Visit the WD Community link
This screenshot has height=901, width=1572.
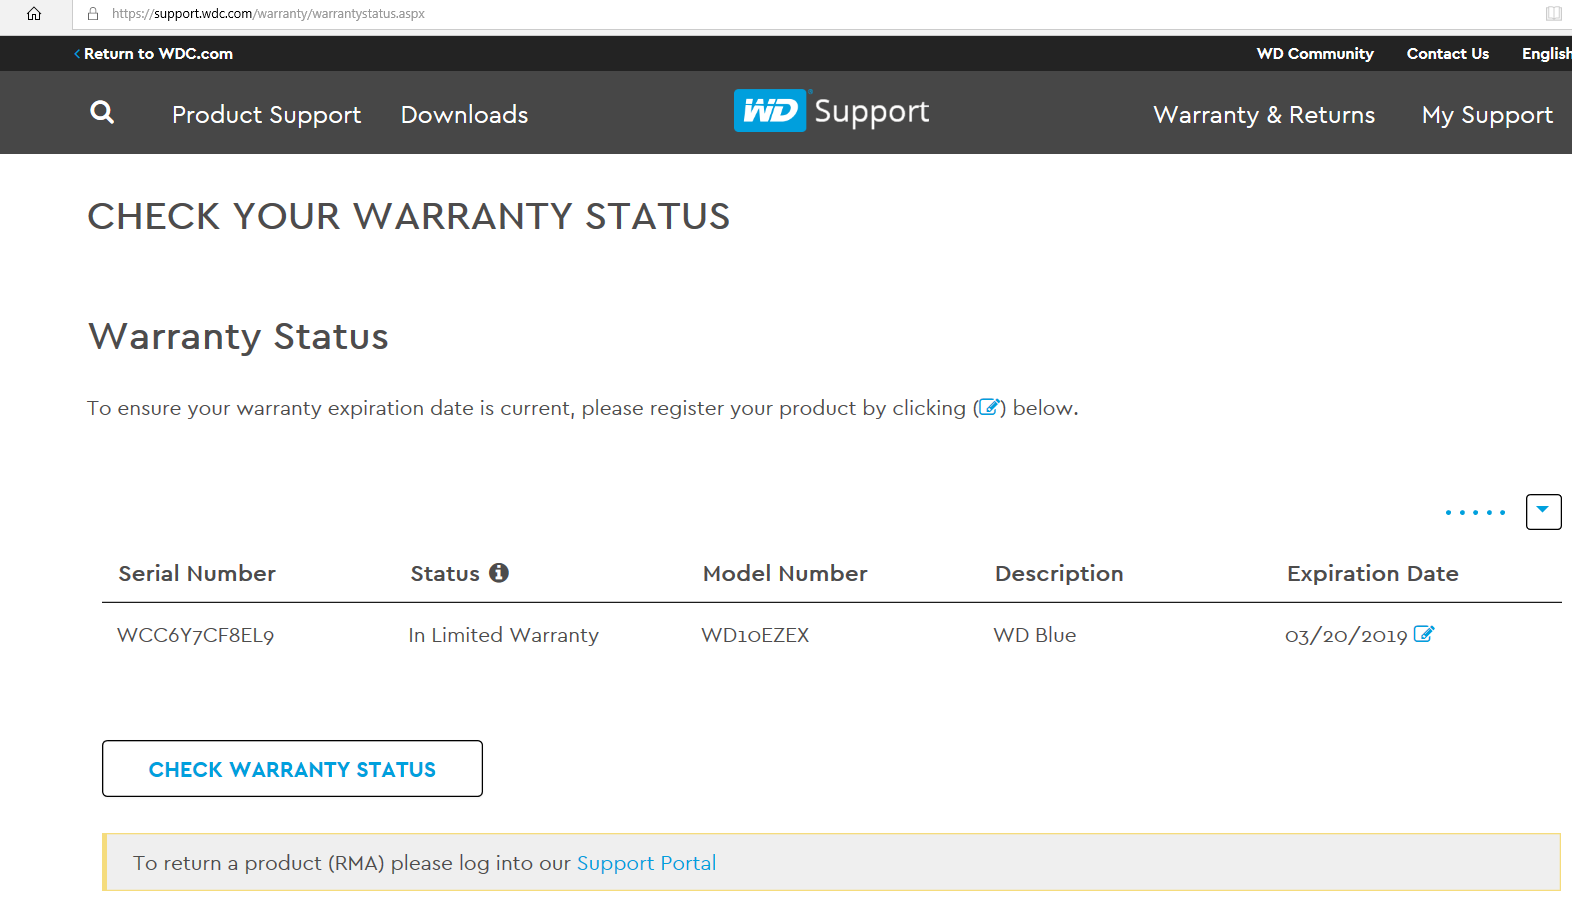pyautogui.click(x=1315, y=54)
